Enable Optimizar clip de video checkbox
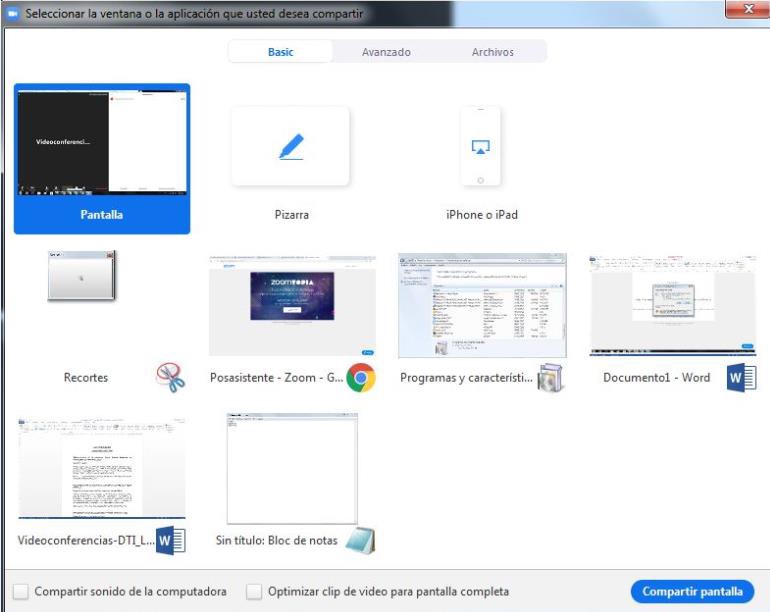Viewport: 770px width, 612px height. click(x=254, y=591)
